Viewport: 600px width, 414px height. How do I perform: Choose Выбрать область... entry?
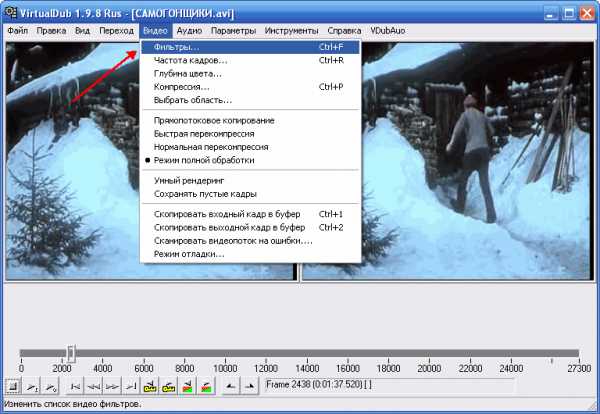[251, 100]
